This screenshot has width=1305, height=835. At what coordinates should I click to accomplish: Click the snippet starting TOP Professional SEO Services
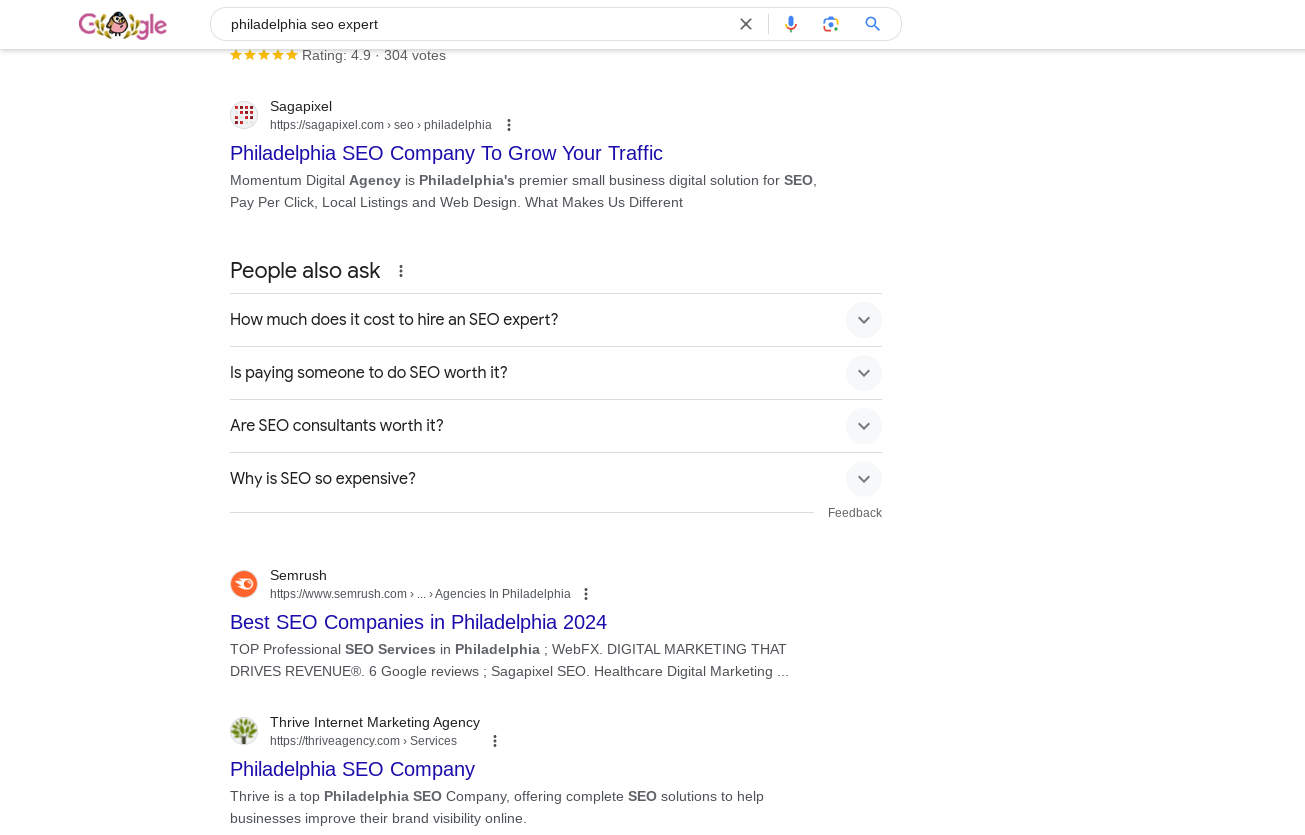509,660
